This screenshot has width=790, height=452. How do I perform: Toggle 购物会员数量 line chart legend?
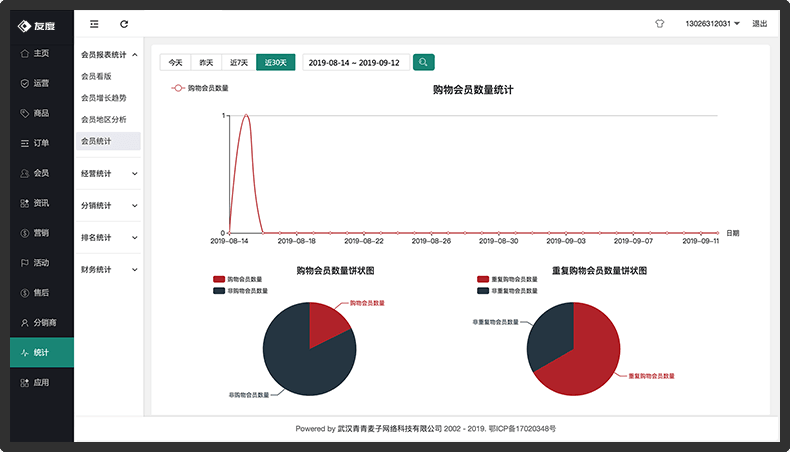[200, 88]
